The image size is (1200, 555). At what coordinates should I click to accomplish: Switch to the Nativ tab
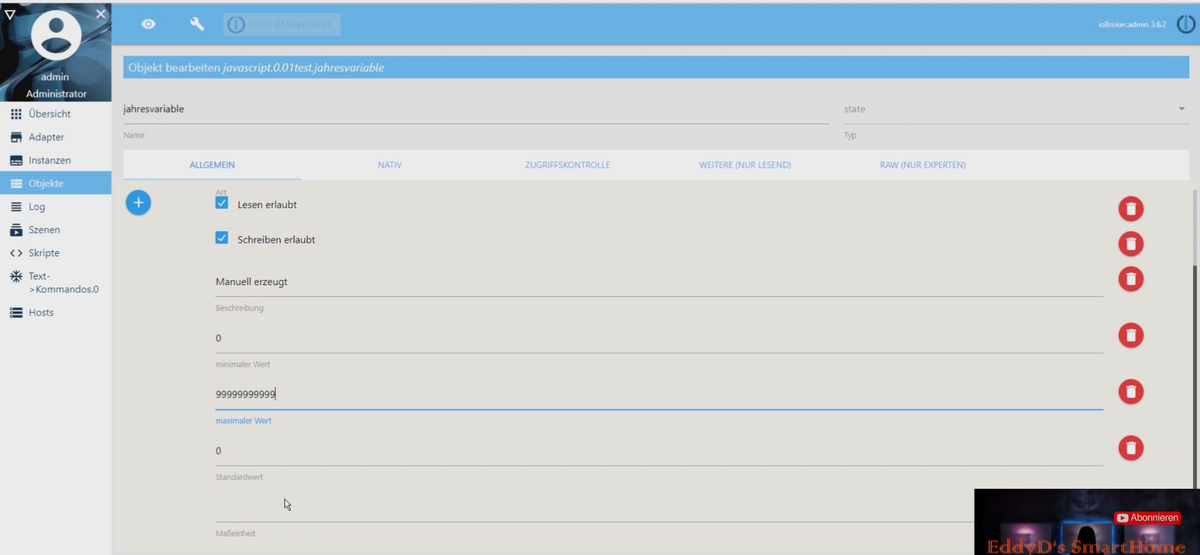[x=390, y=165]
